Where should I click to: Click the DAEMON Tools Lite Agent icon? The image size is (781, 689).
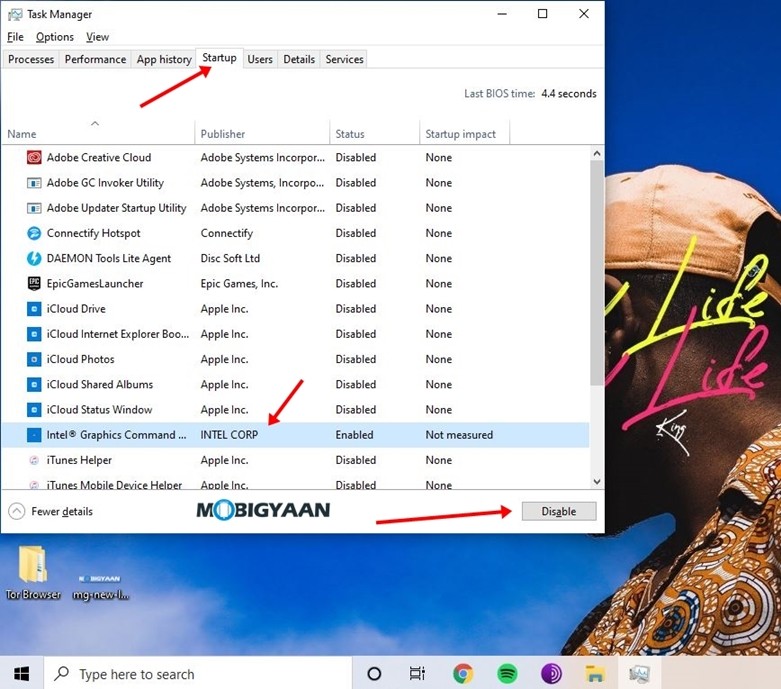click(x=34, y=259)
